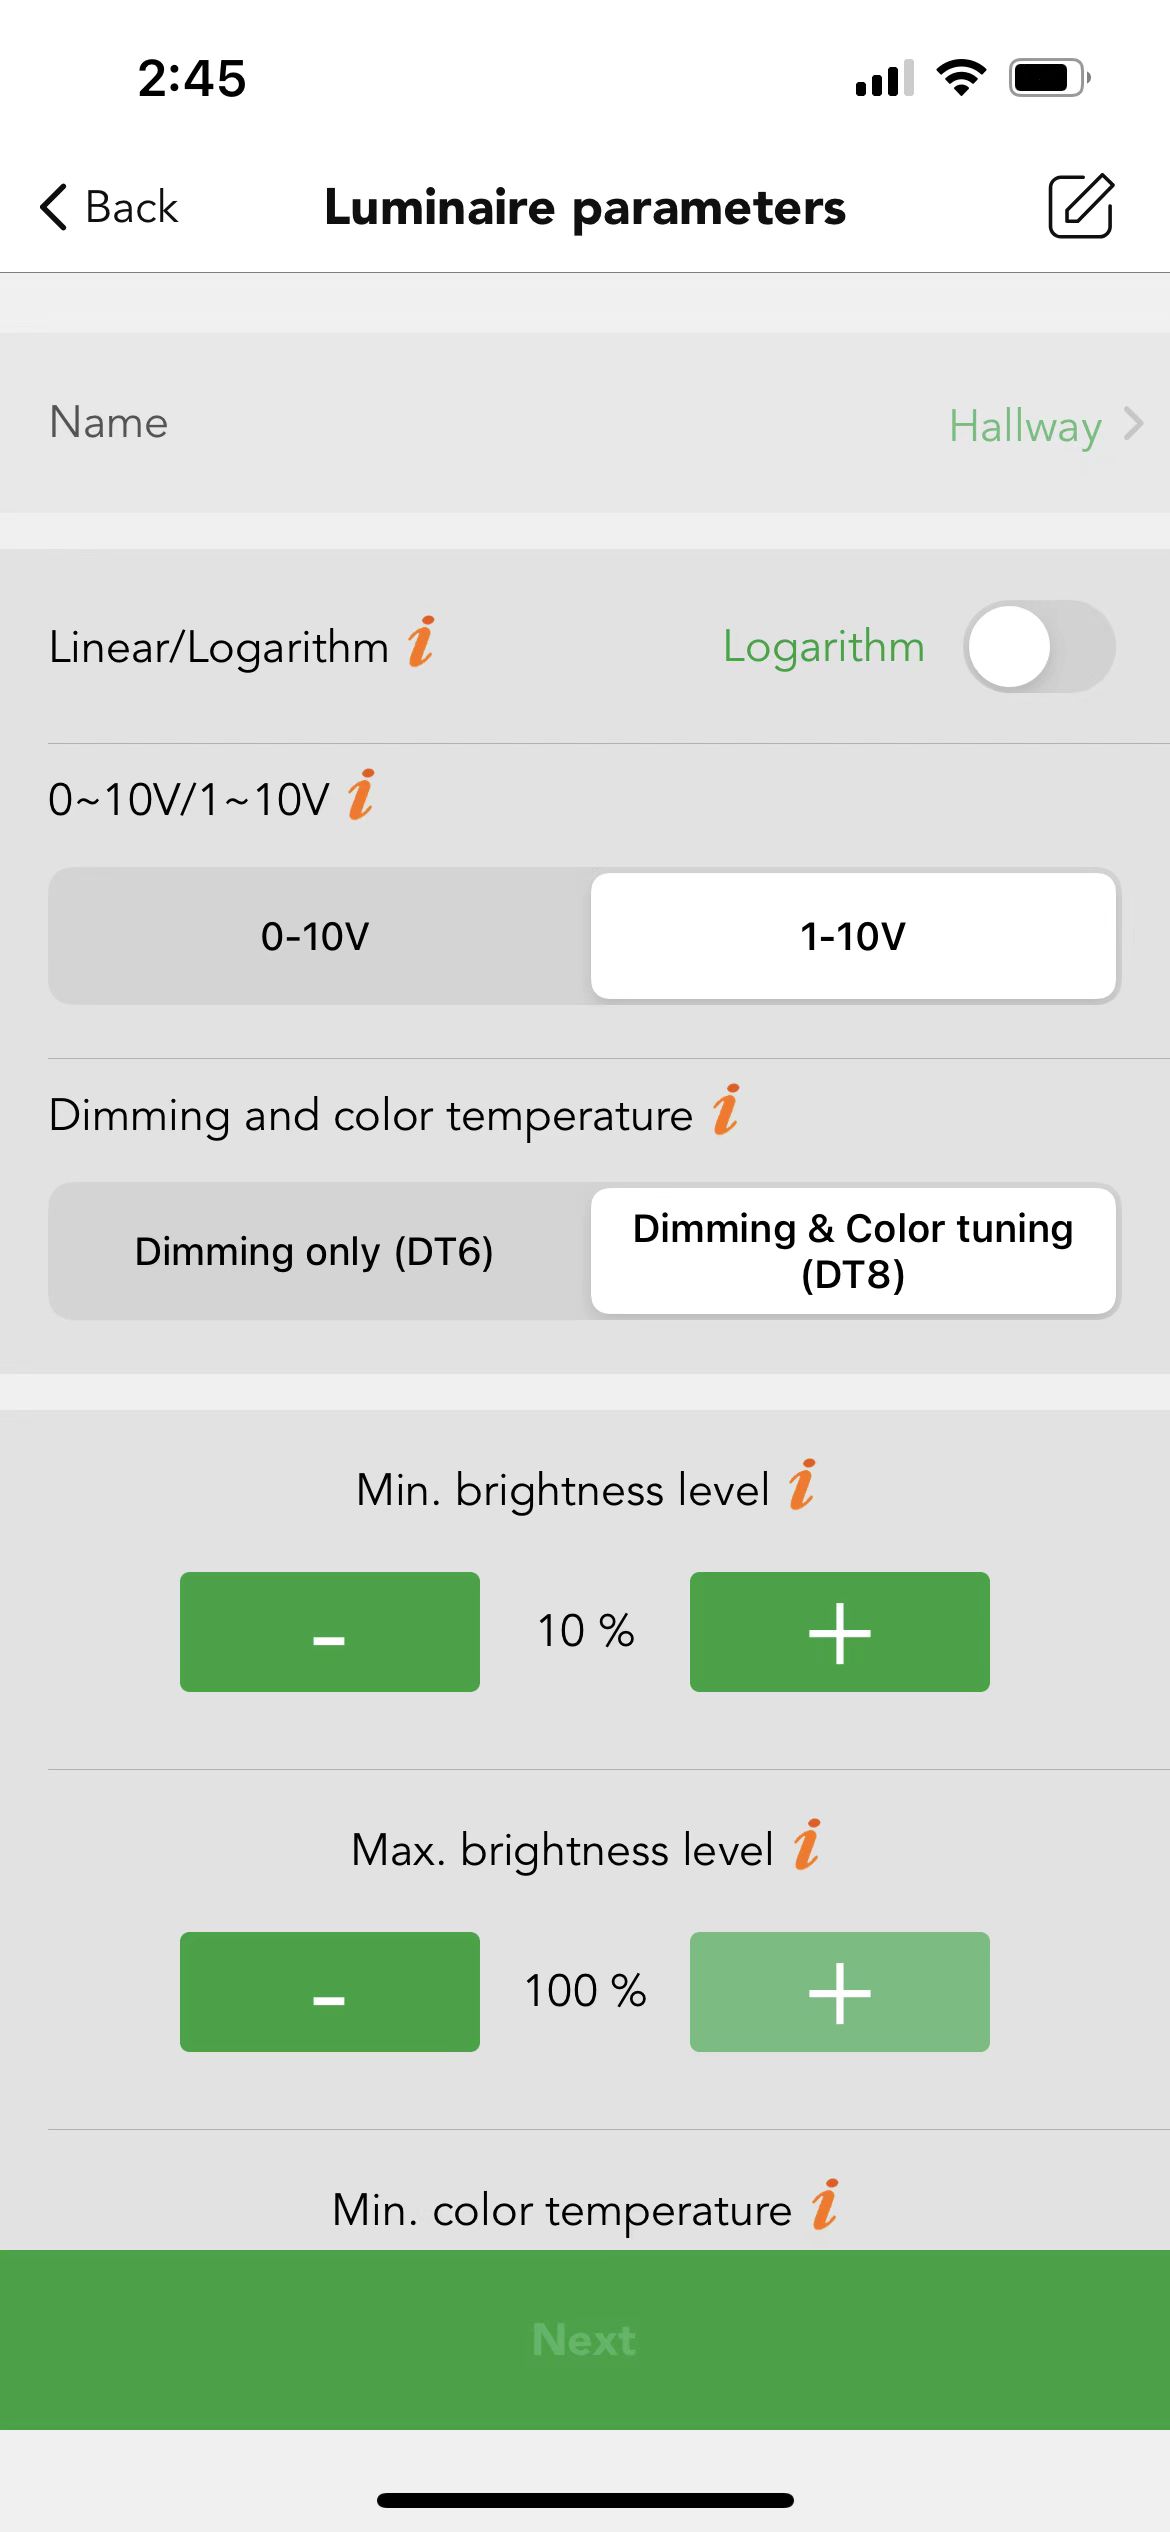Tap the green Next button
The image size is (1170, 2532).
click(585, 2340)
